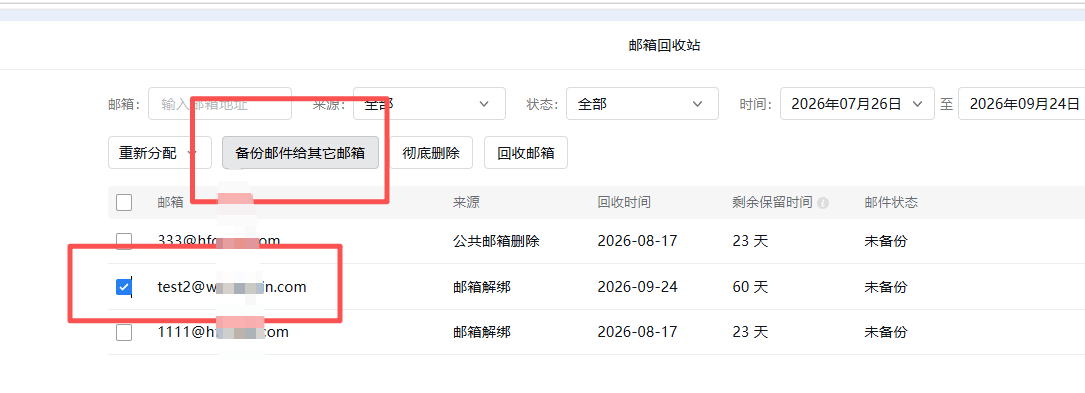The height and width of the screenshot is (393, 1085).
Task: Click 2026-08-17 in the 1111@ row
Action: [x=637, y=332]
